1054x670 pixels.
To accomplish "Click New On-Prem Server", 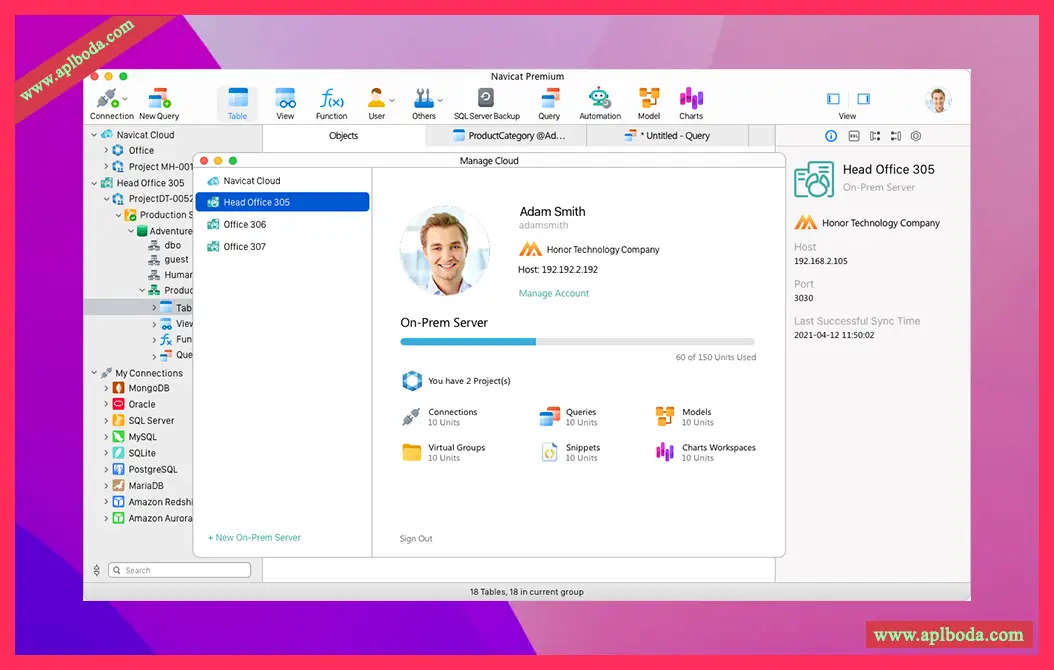I will (254, 538).
